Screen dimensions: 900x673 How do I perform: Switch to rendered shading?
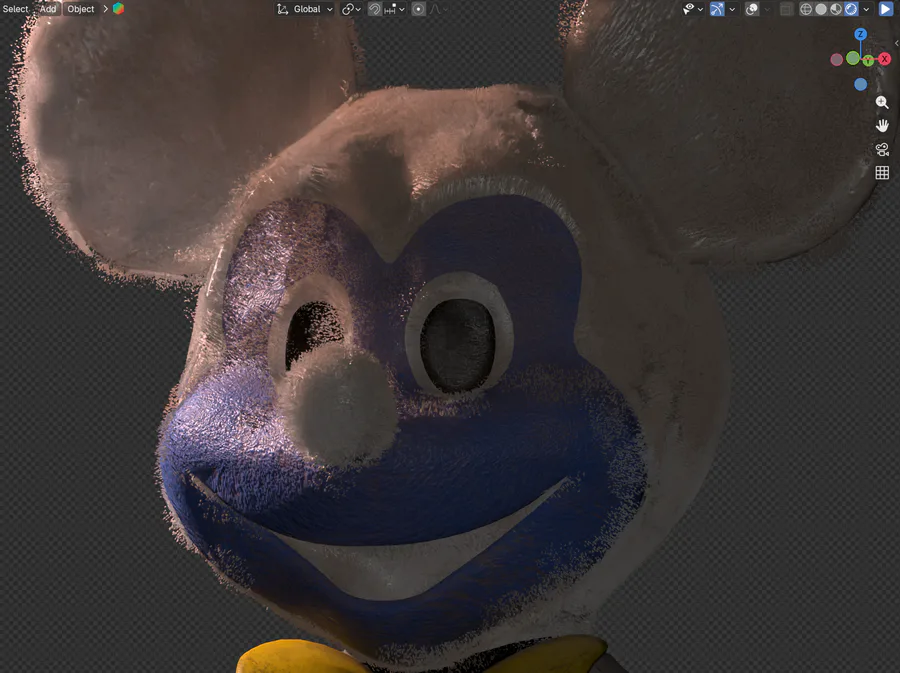[851, 9]
